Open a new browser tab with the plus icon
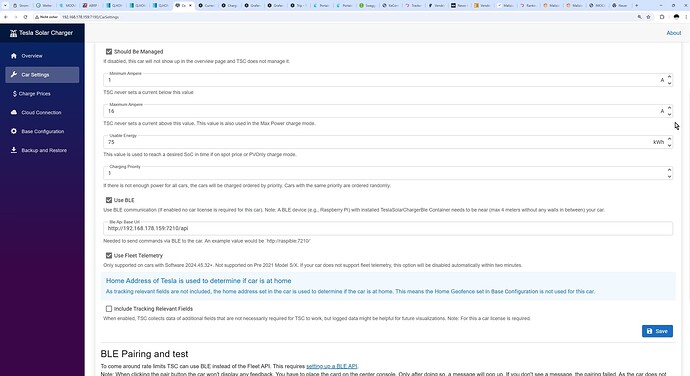The height and width of the screenshot is (376, 690). (x=636, y=5)
